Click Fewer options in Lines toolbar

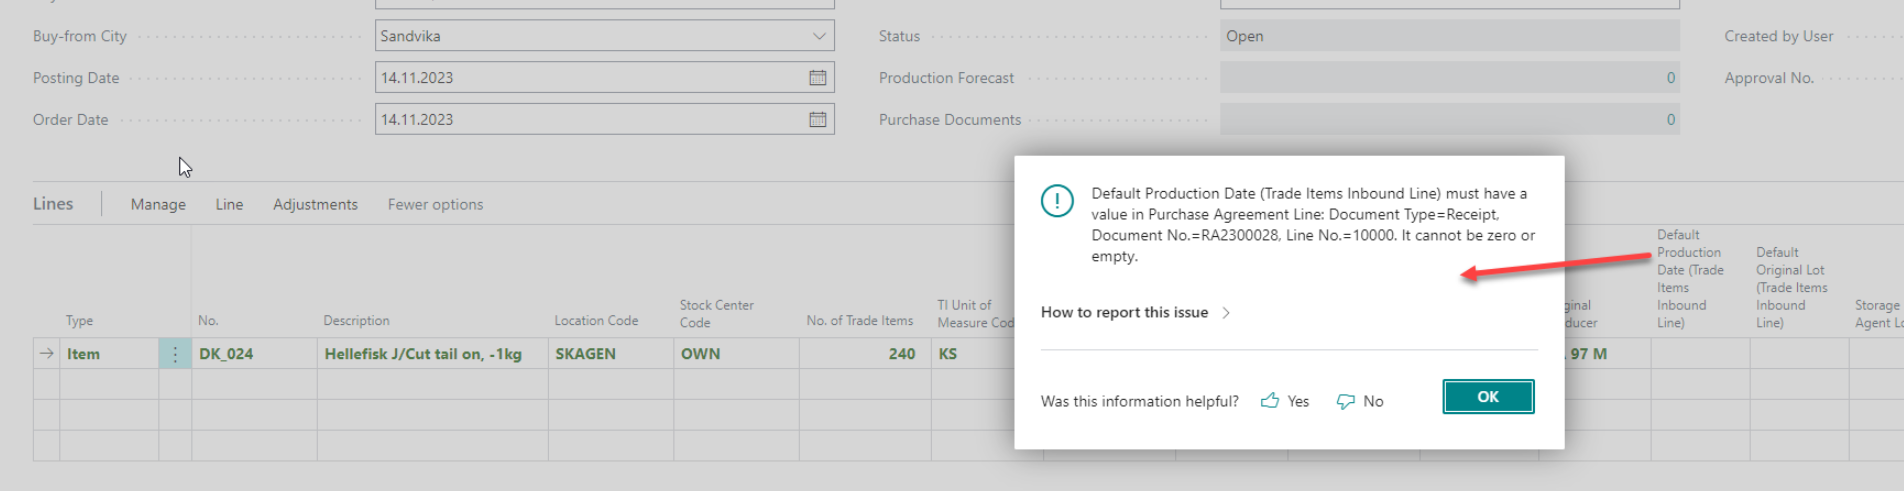coord(435,205)
